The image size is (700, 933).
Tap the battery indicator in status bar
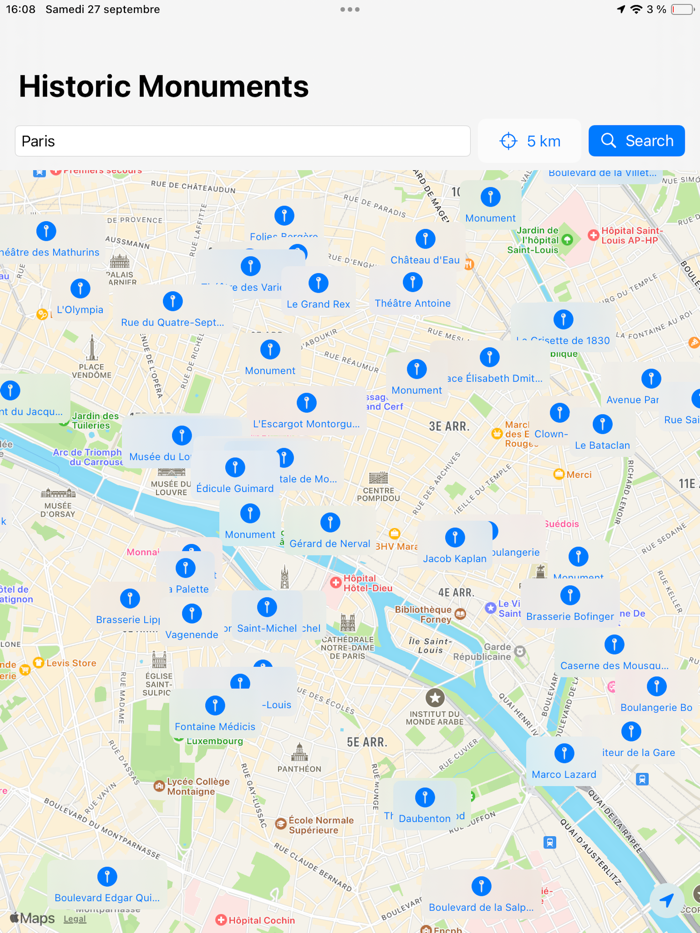pyautogui.click(x=682, y=10)
